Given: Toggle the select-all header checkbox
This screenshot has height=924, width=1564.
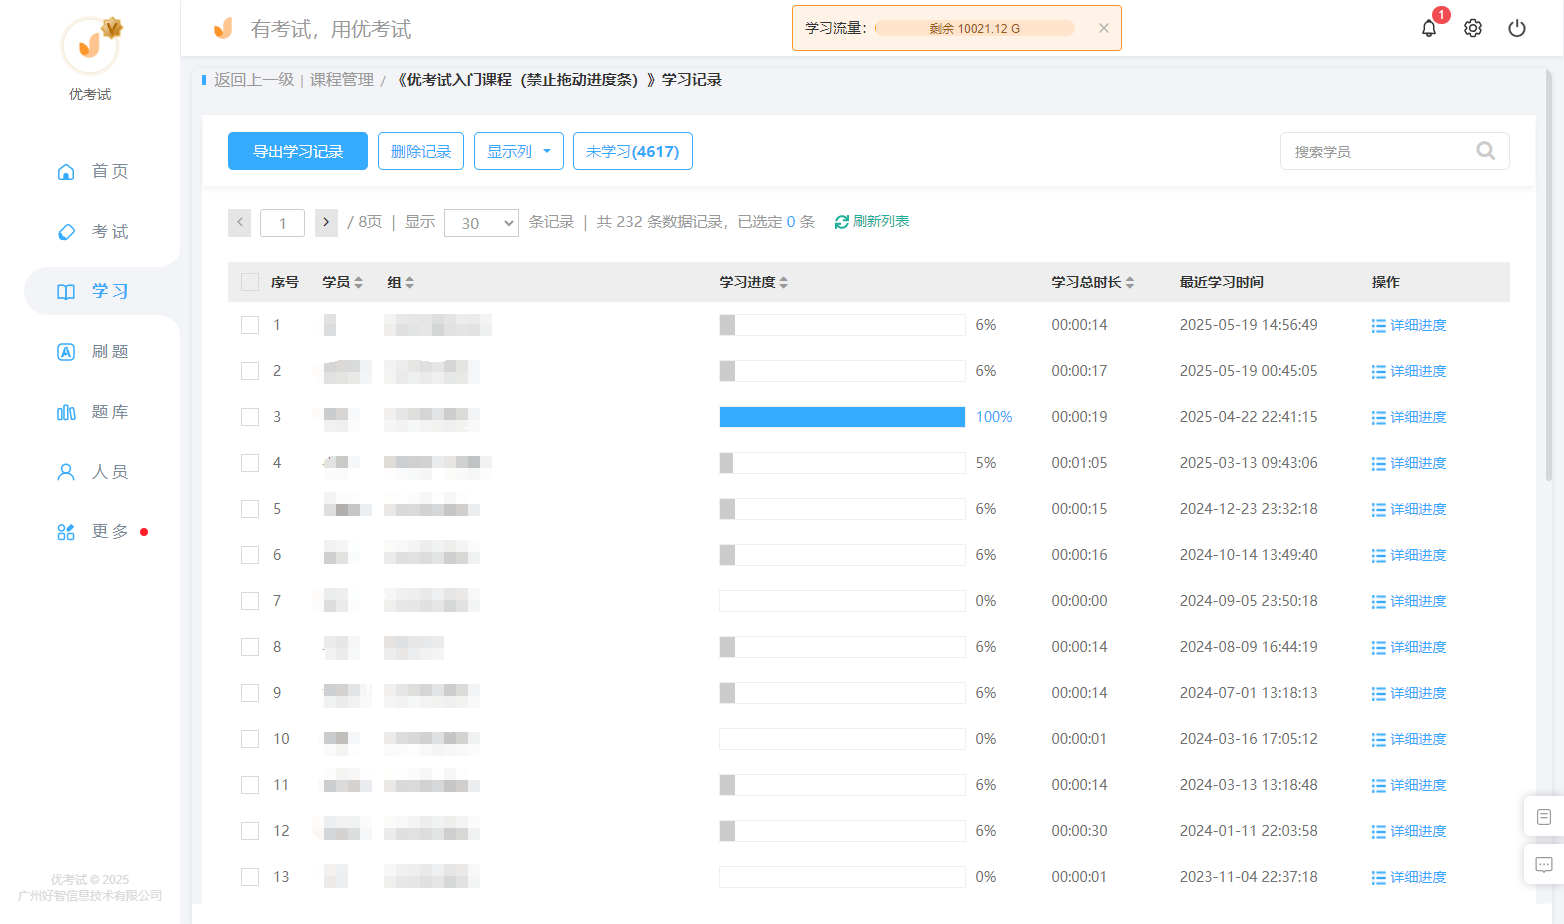Looking at the screenshot, I should pos(250,282).
